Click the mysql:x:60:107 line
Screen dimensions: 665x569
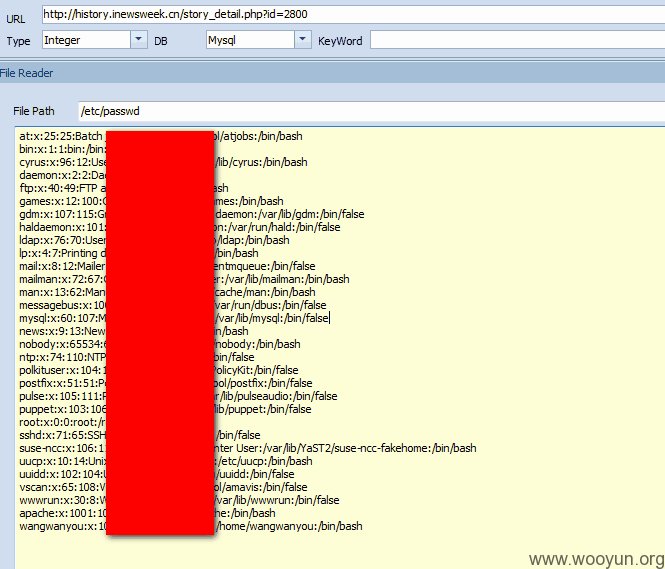click(x=174, y=318)
